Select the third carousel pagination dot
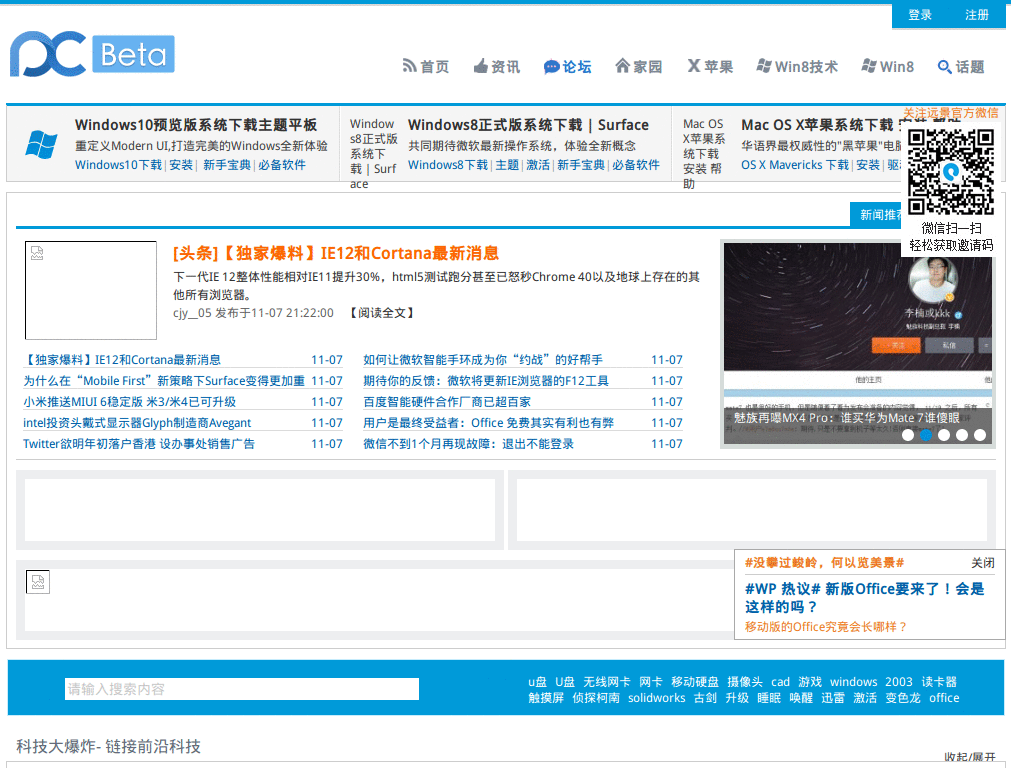Viewport: 1024px width, 768px height. 943,434
